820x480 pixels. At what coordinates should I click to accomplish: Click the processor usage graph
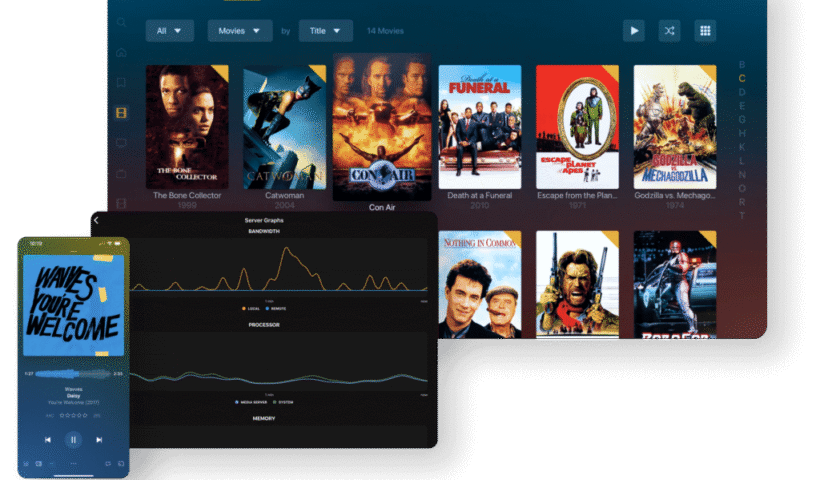click(279, 362)
